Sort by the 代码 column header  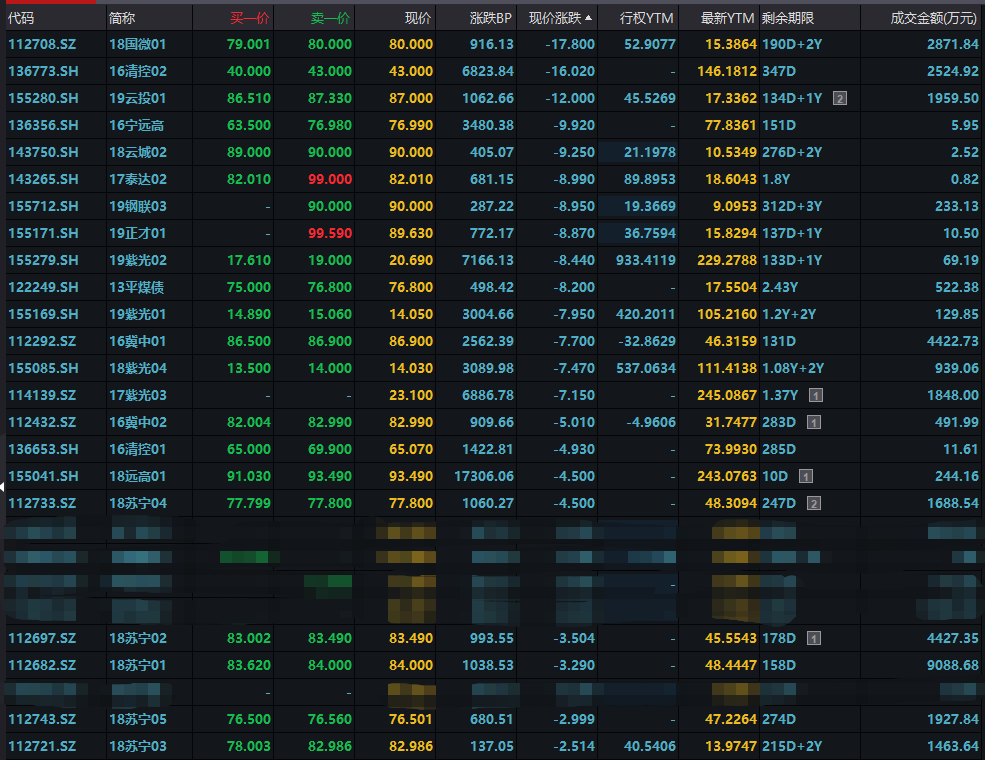[x=21, y=18]
